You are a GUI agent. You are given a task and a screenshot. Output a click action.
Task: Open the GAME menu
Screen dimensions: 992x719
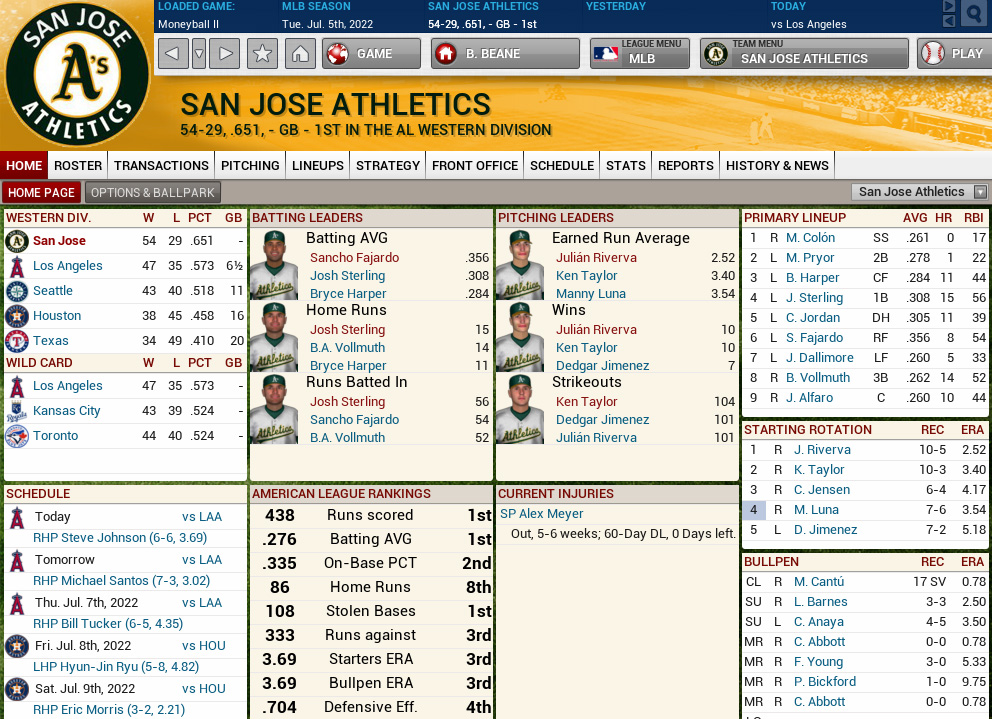[x=371, y=54]
